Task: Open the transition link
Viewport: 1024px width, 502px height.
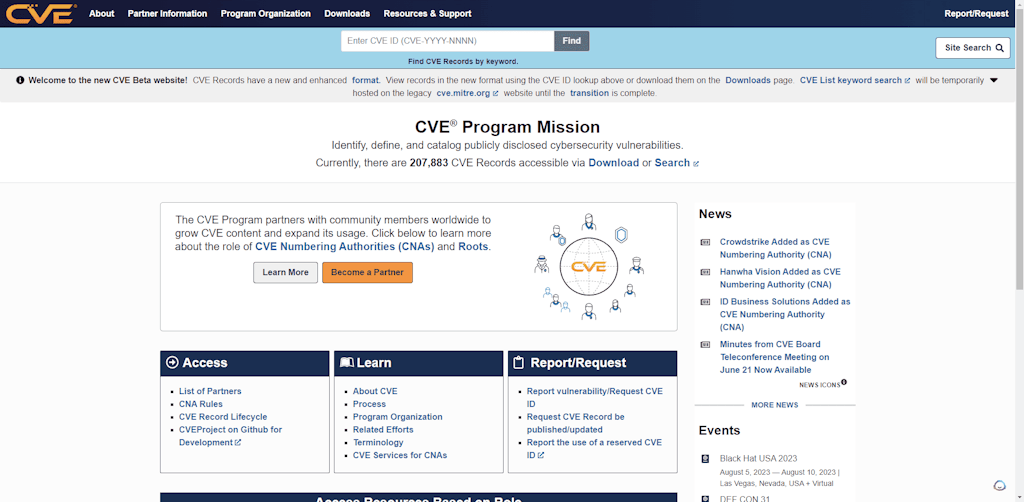Action: click(x=589, y=93)
